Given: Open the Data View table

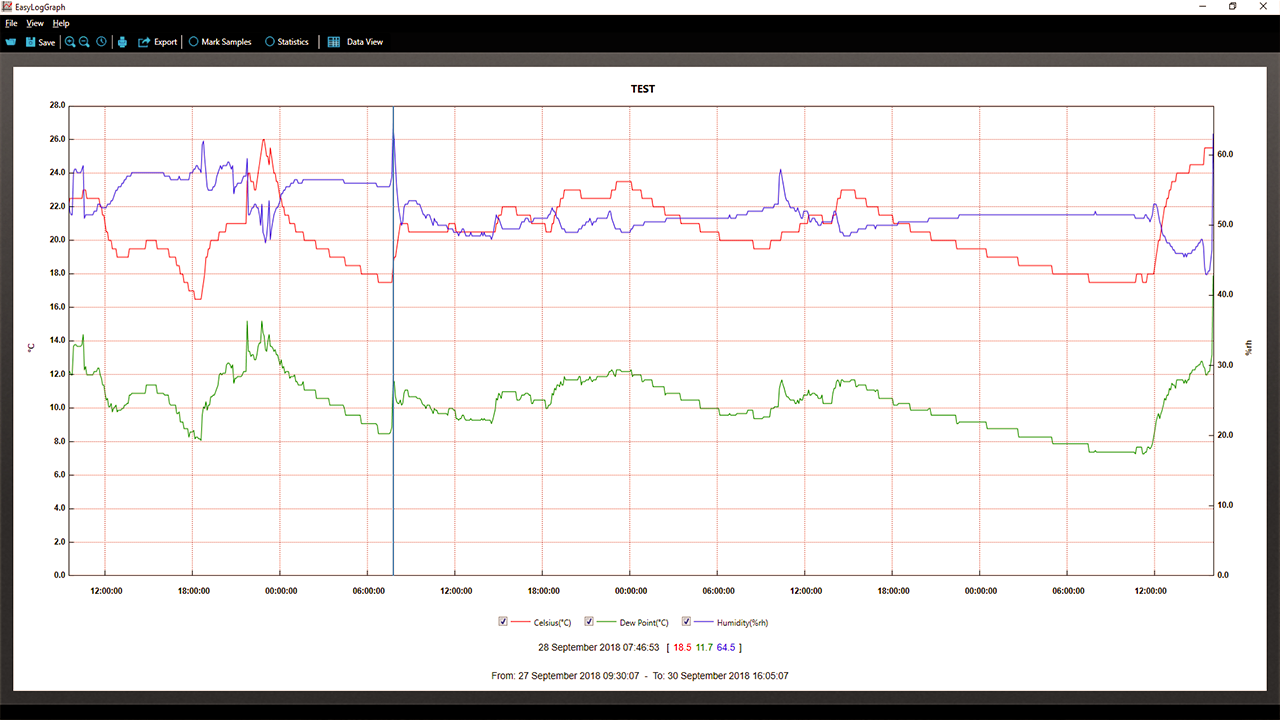Looking at the screenshot, I should tap(355, 42).
